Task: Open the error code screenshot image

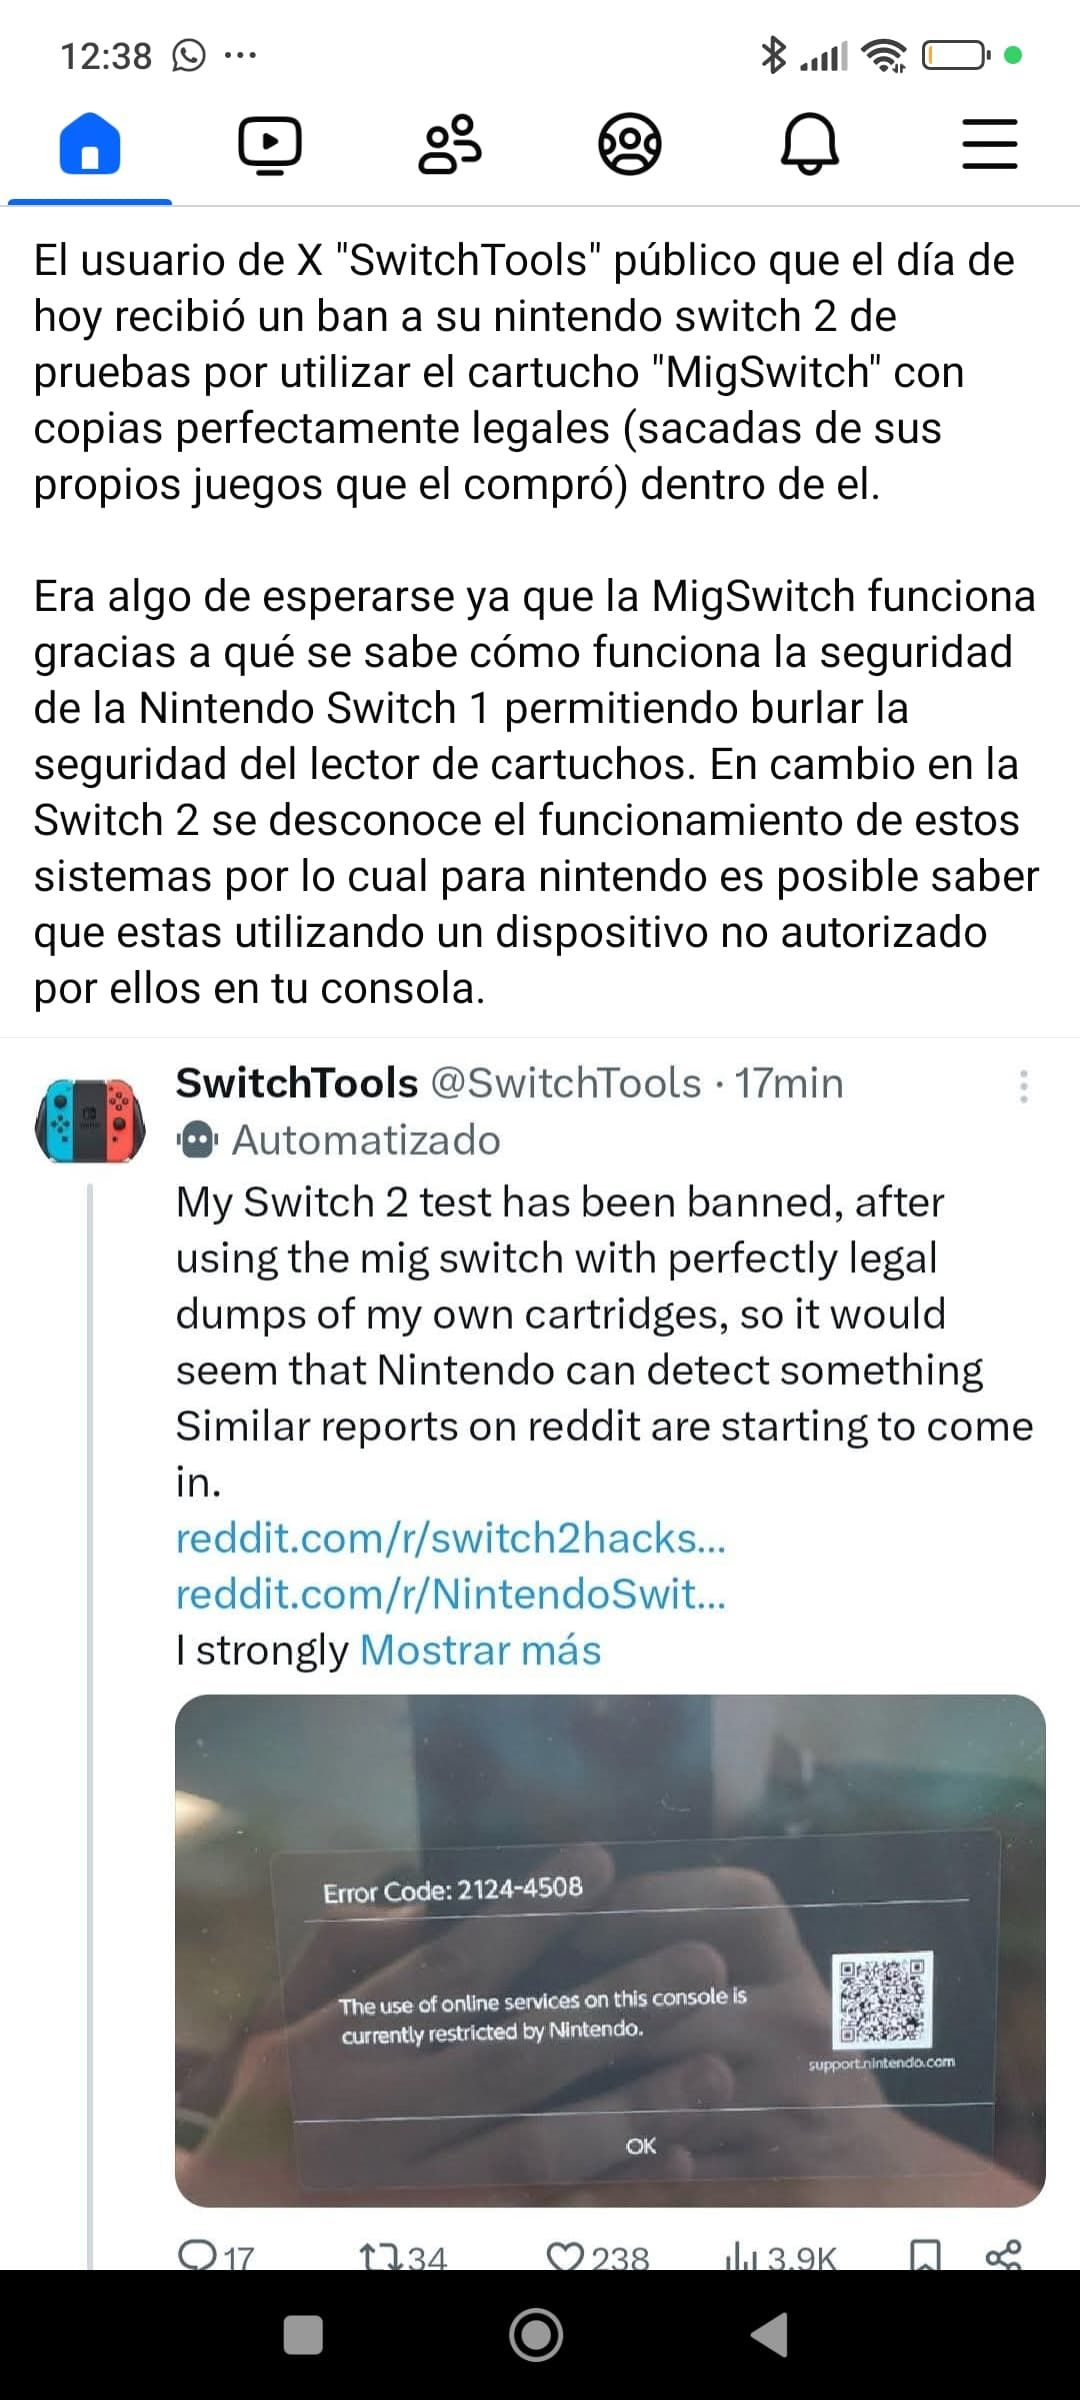Action: click(x=610, y=1950)
